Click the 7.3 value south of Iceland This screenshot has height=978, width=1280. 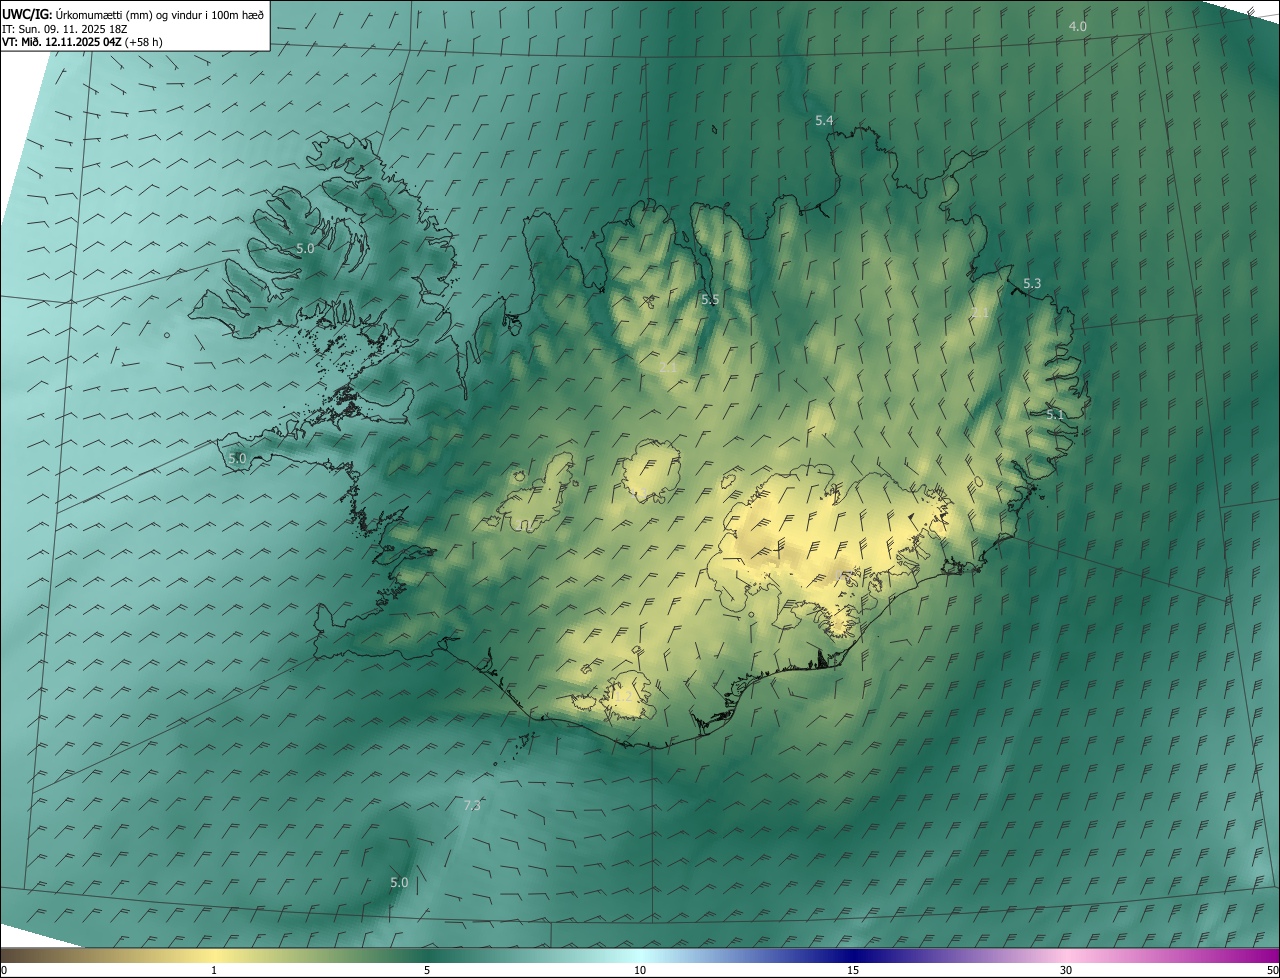(473, 805)
